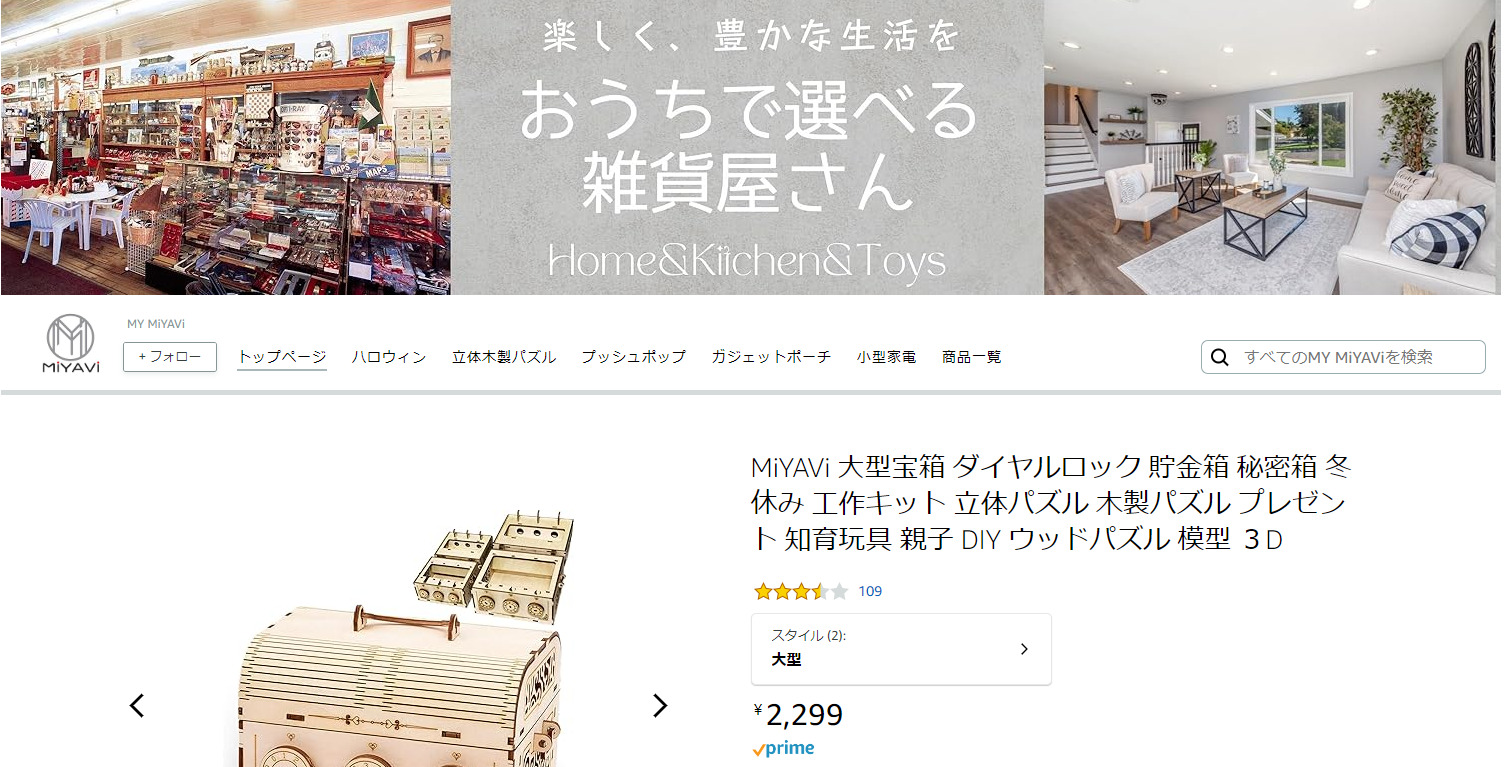Open the 109 reviews link
This screenshot has height=767, width=1507.
pyautogui.click(x=870, y=591)
